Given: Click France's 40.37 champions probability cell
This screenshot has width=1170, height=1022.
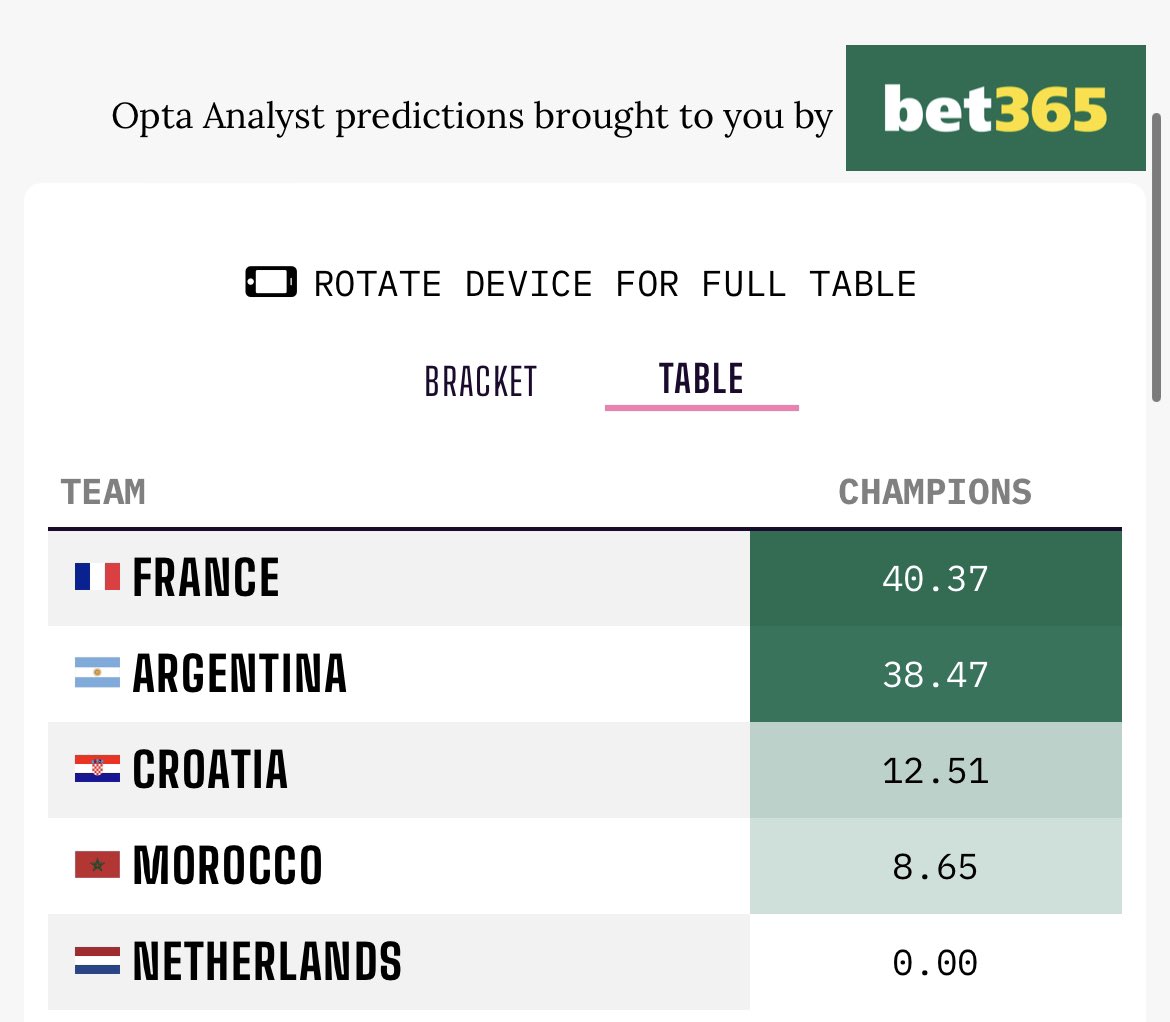Looking at the screenshot, I should [x=936, y=578].
